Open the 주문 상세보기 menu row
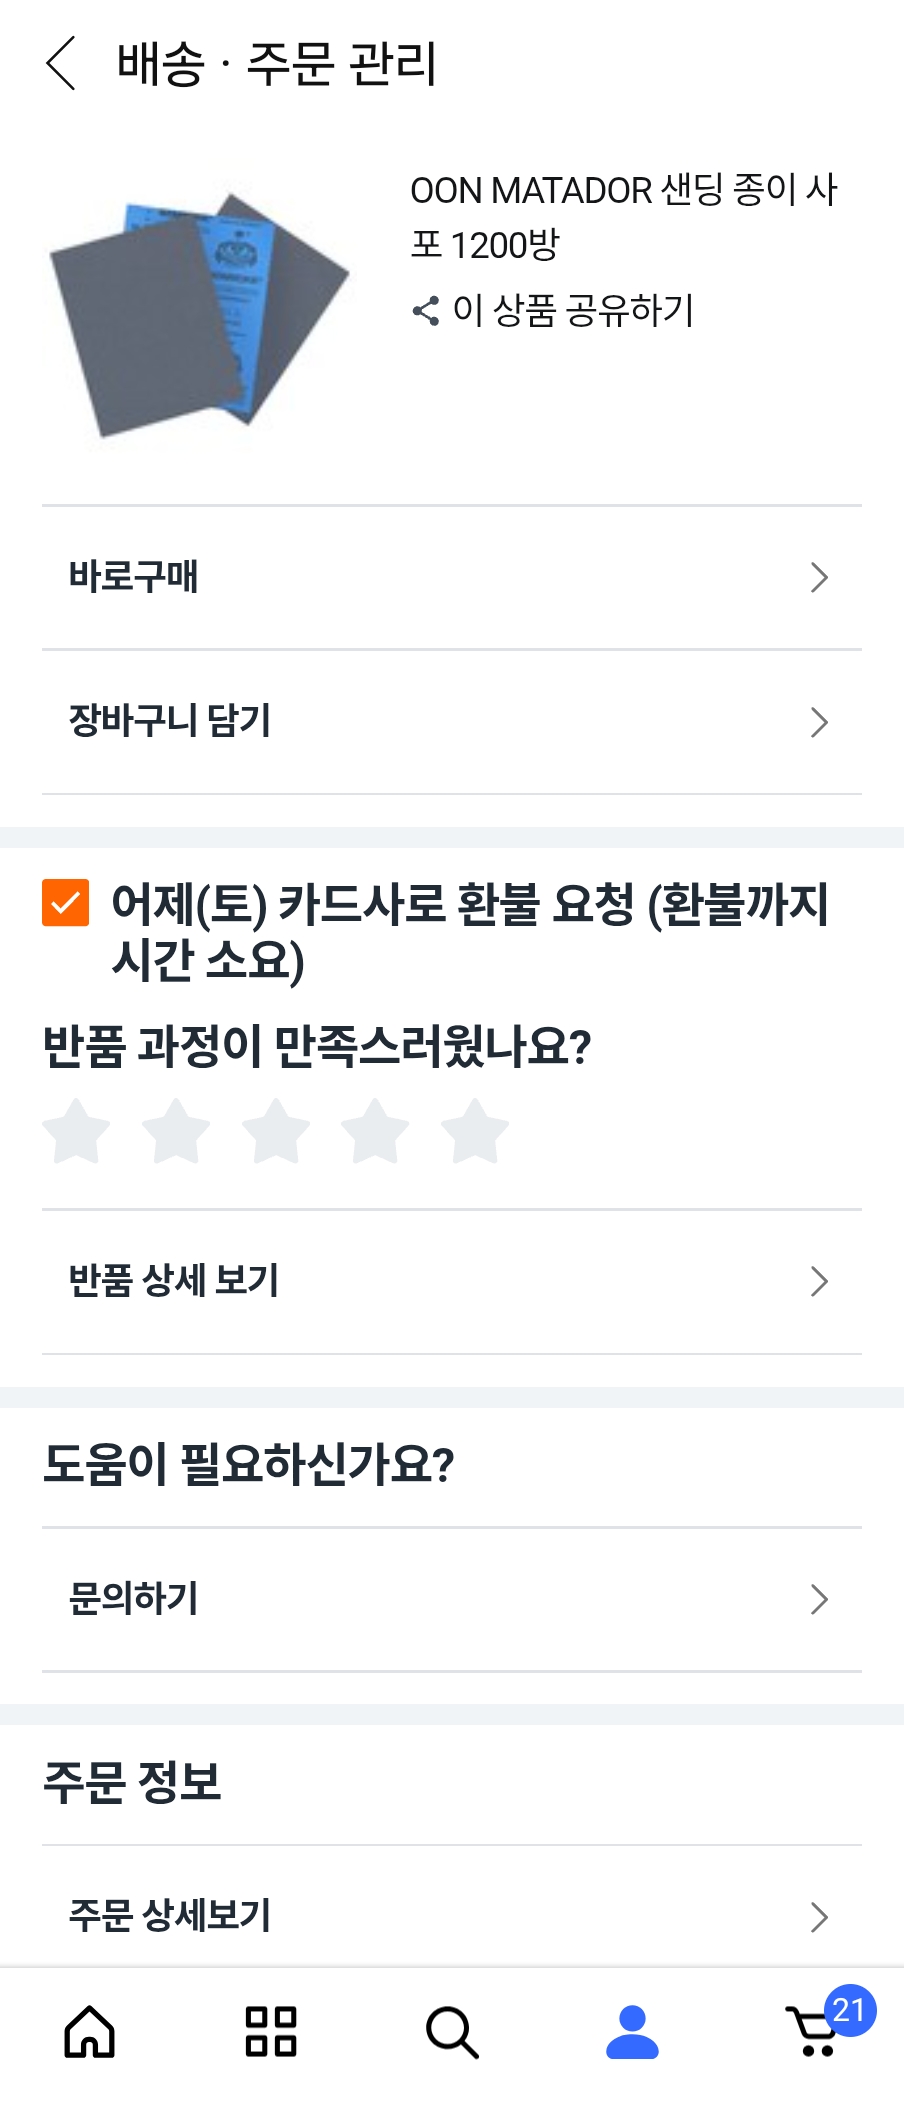Screen dimensions: 904x2105 click(x=450, y=1915)
